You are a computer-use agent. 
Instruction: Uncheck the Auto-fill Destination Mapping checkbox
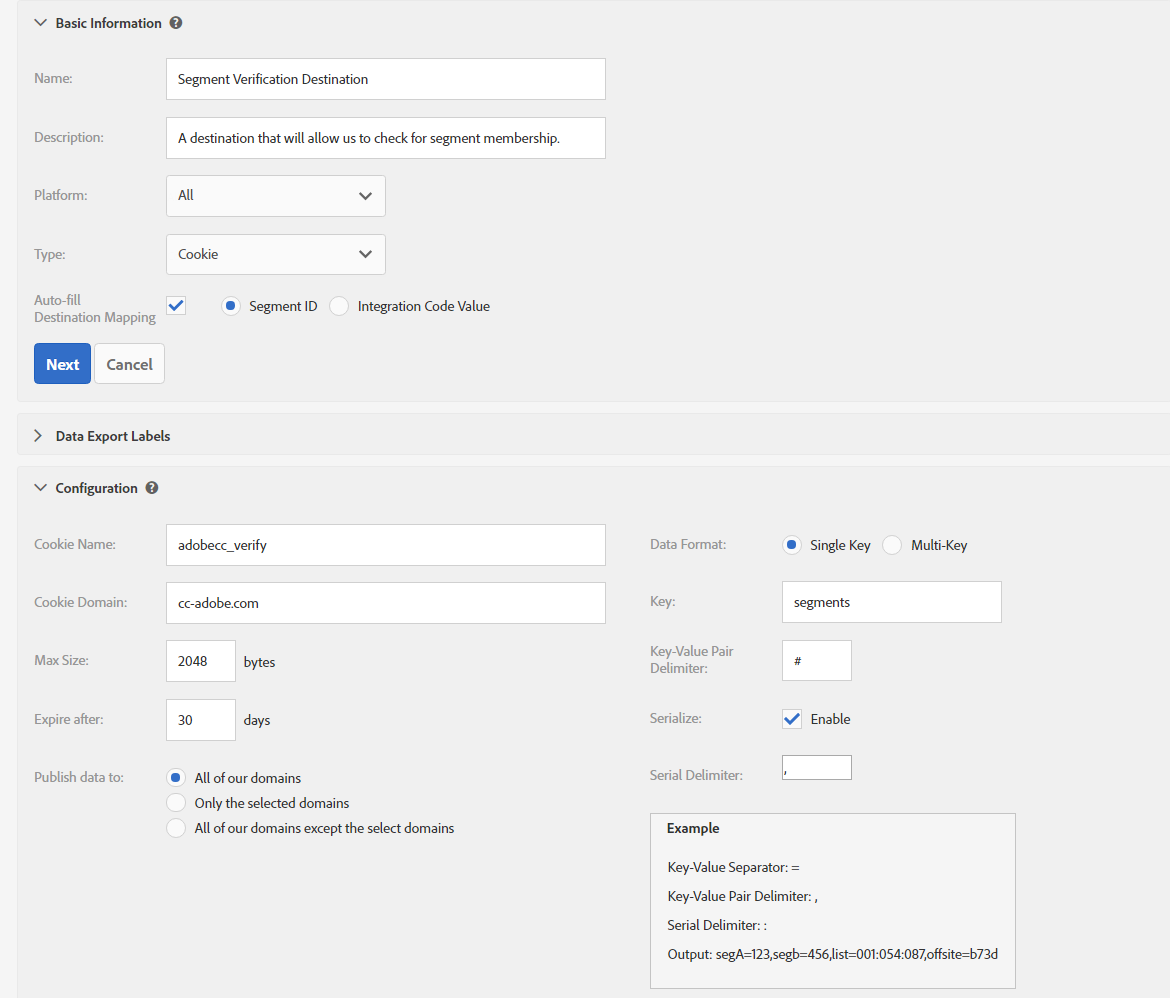pos(176,305)
